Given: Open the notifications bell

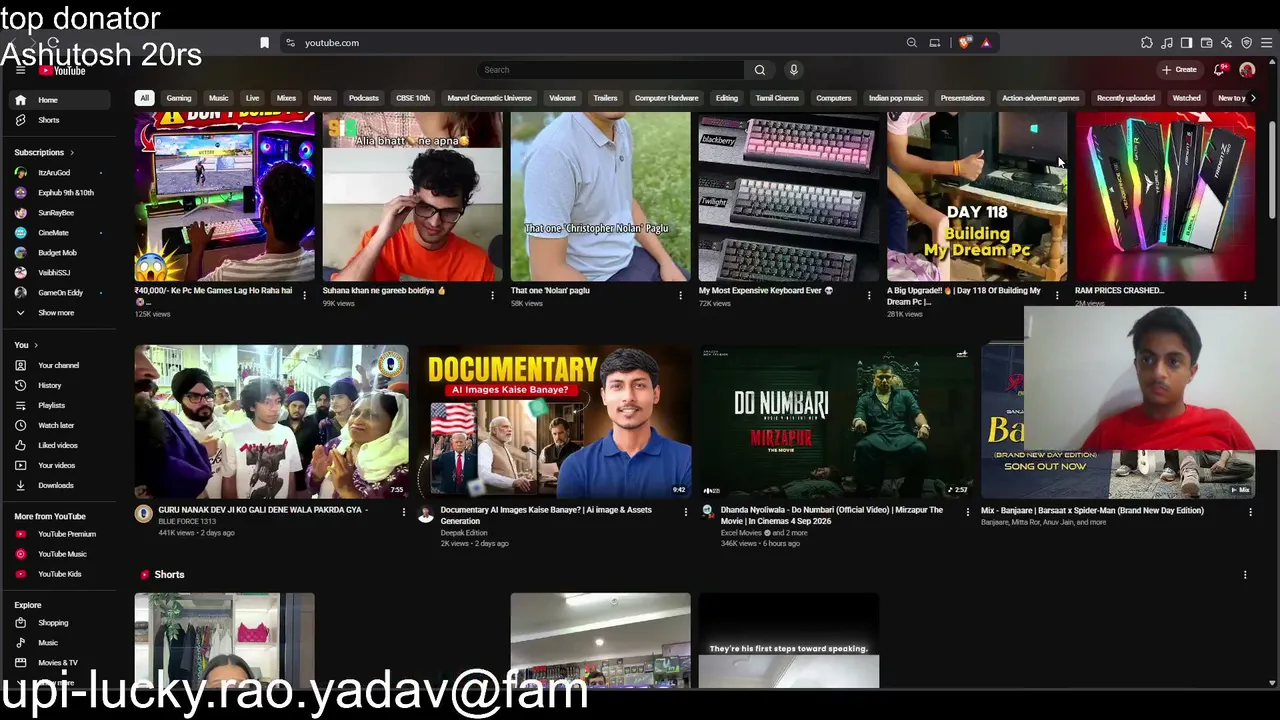Looking at the screenshot, I should [1219, 70].
